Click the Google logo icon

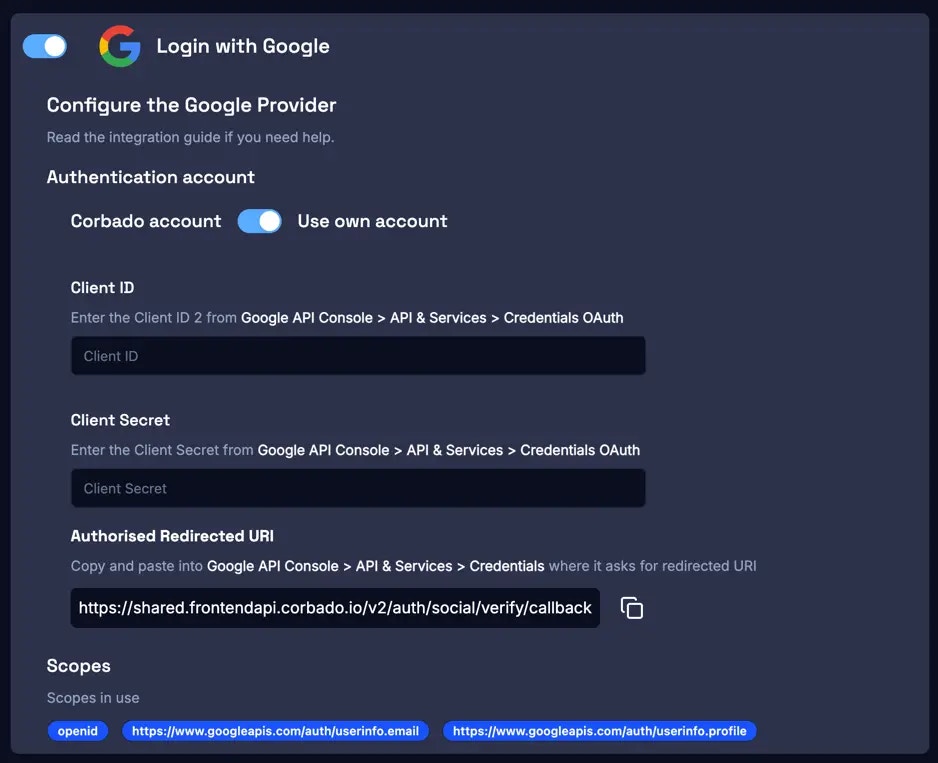tap(120, 46)
